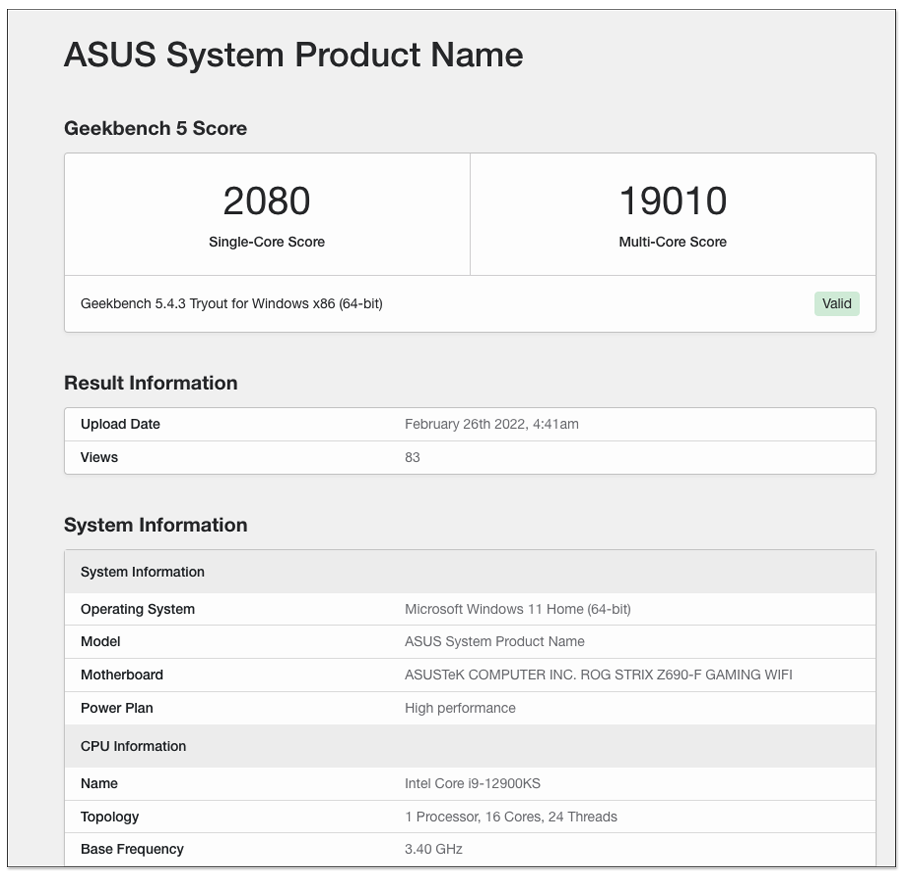Viewport: 903px width, 877px height.
Task: Click the multi-core score 19010
Action: 673,201
